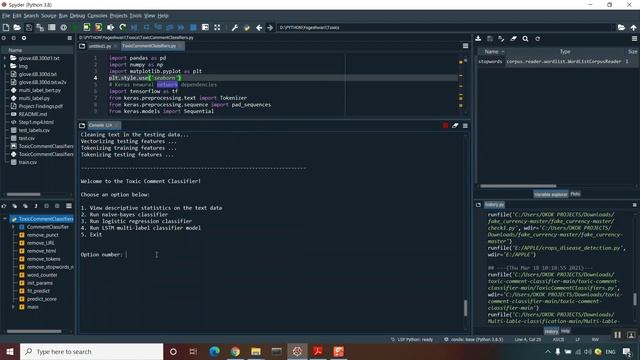The width and height of the screenshot is (640, 360).
Task: Refresh variables in Variable explorer
Action: click(538, 38)
